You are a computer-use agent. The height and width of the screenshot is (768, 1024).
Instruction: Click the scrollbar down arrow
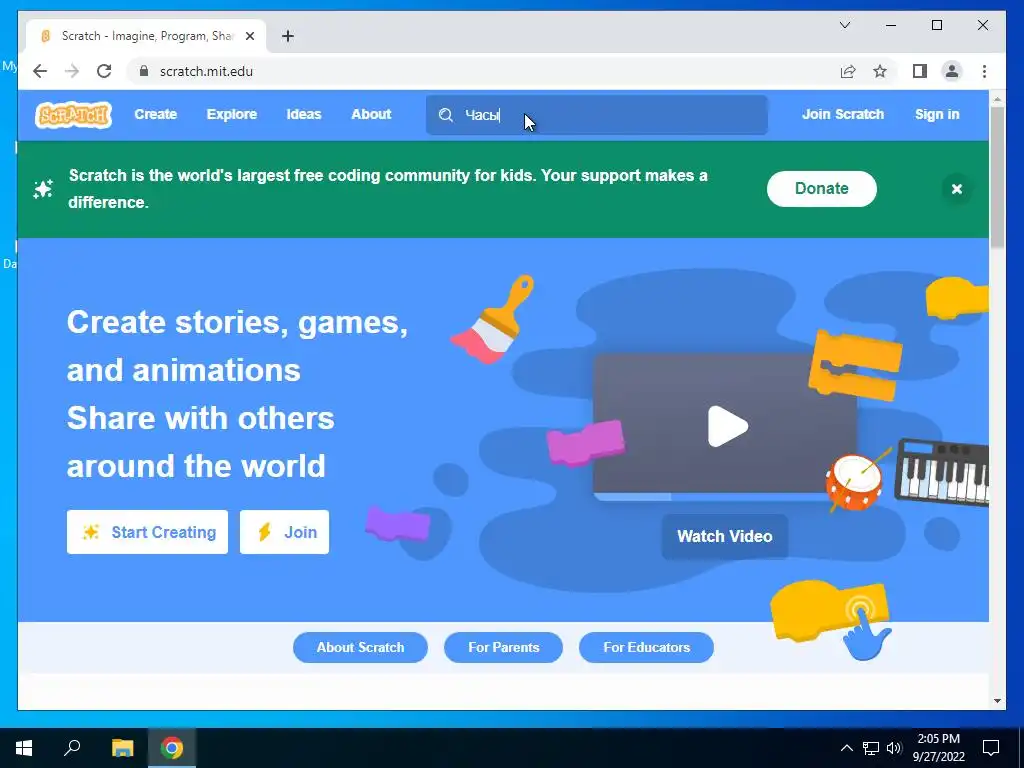[x=997, y=701]
